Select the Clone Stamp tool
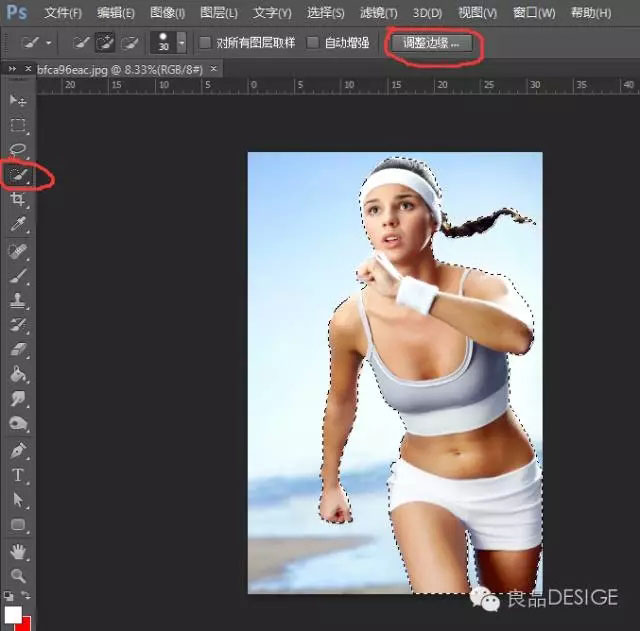 point(18,300)
